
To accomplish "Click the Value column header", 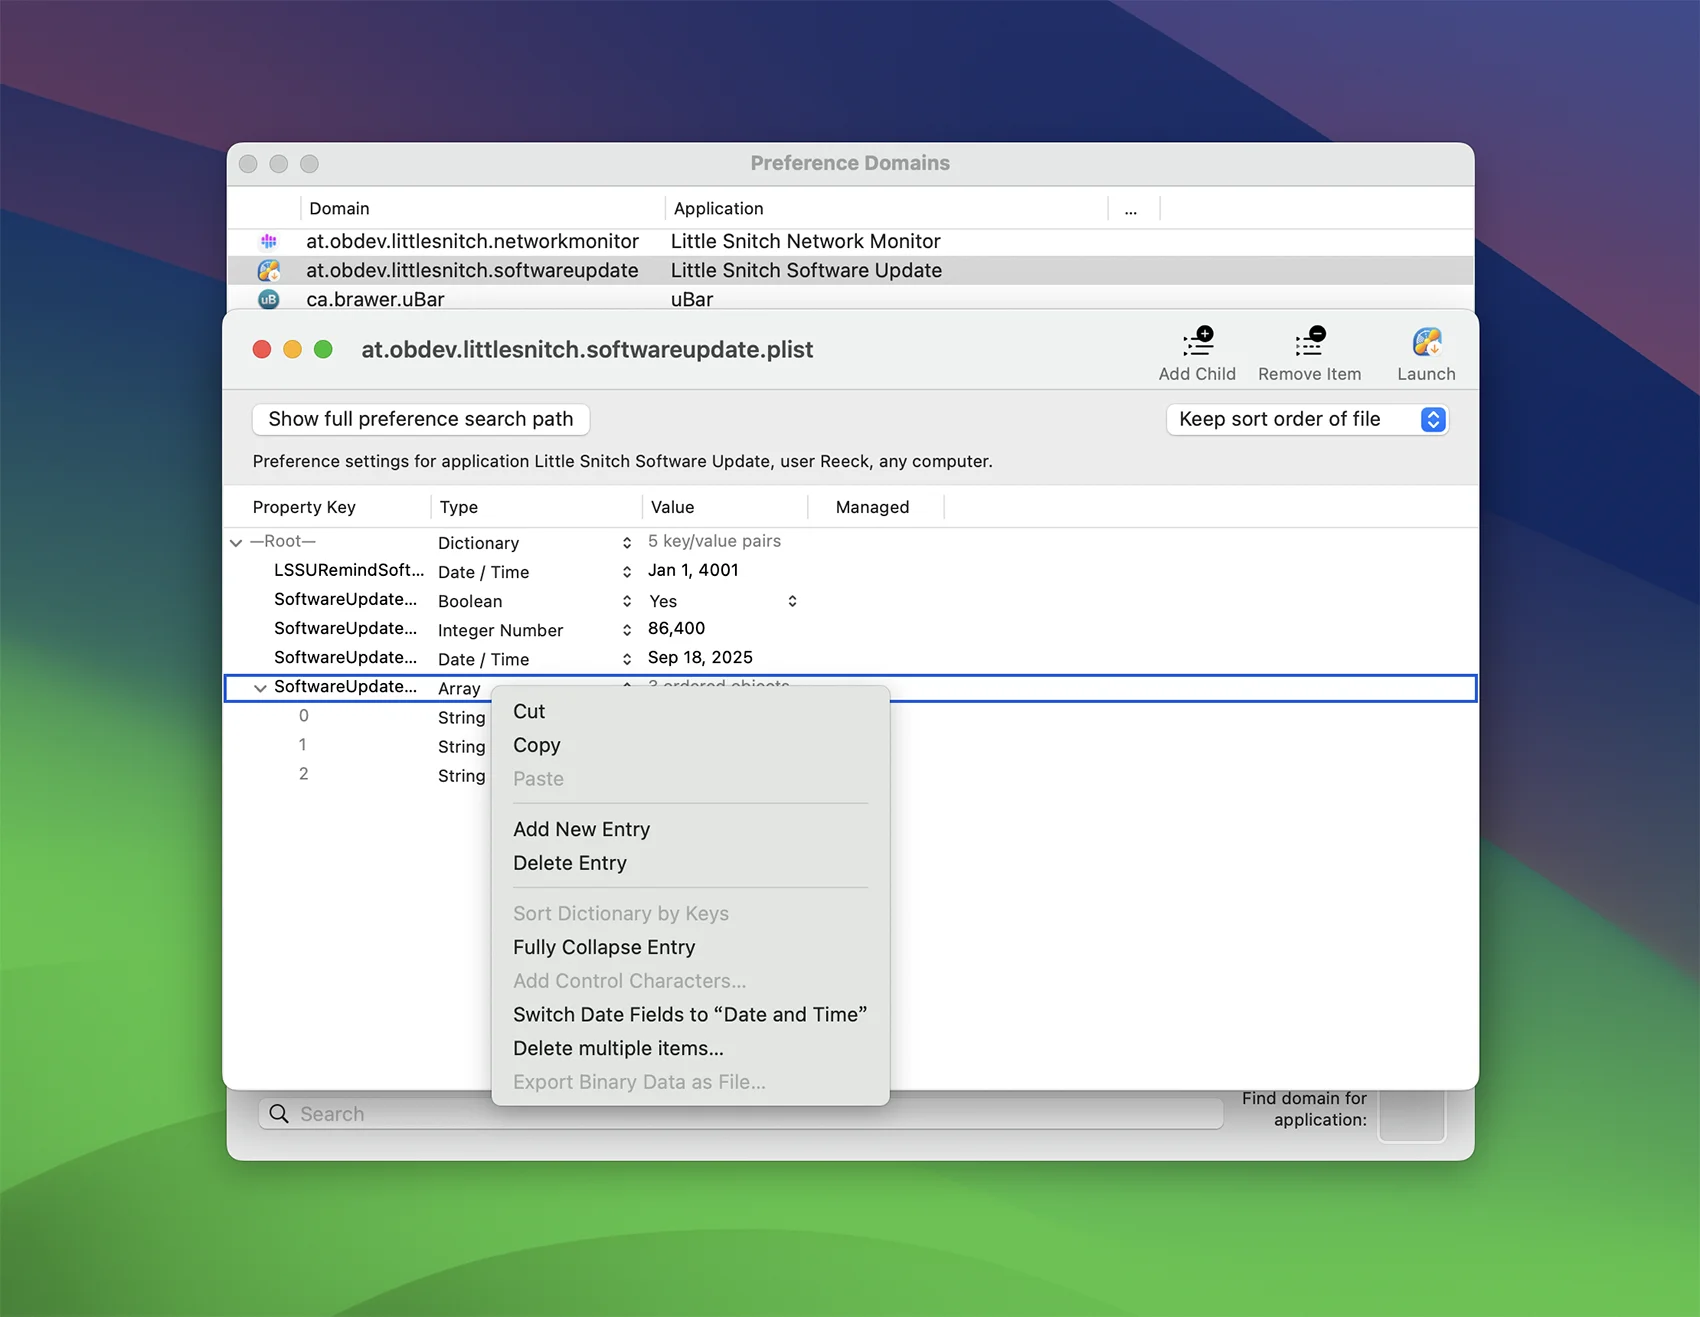I will pyautogui.click(x=725, y=507).
